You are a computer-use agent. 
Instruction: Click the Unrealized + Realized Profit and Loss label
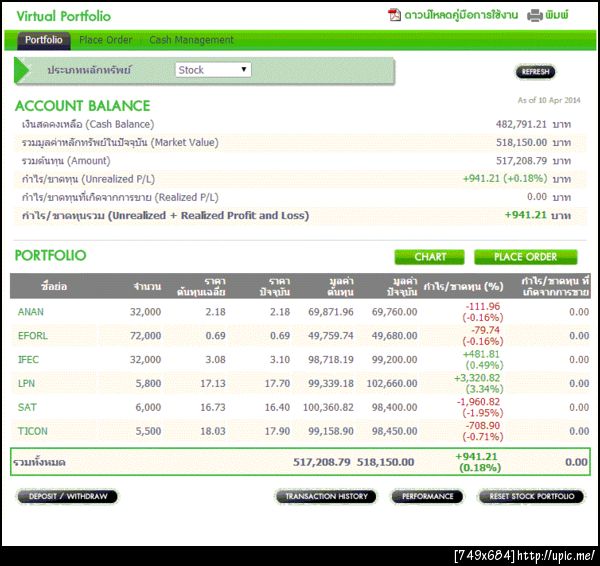tap(165, 215)
